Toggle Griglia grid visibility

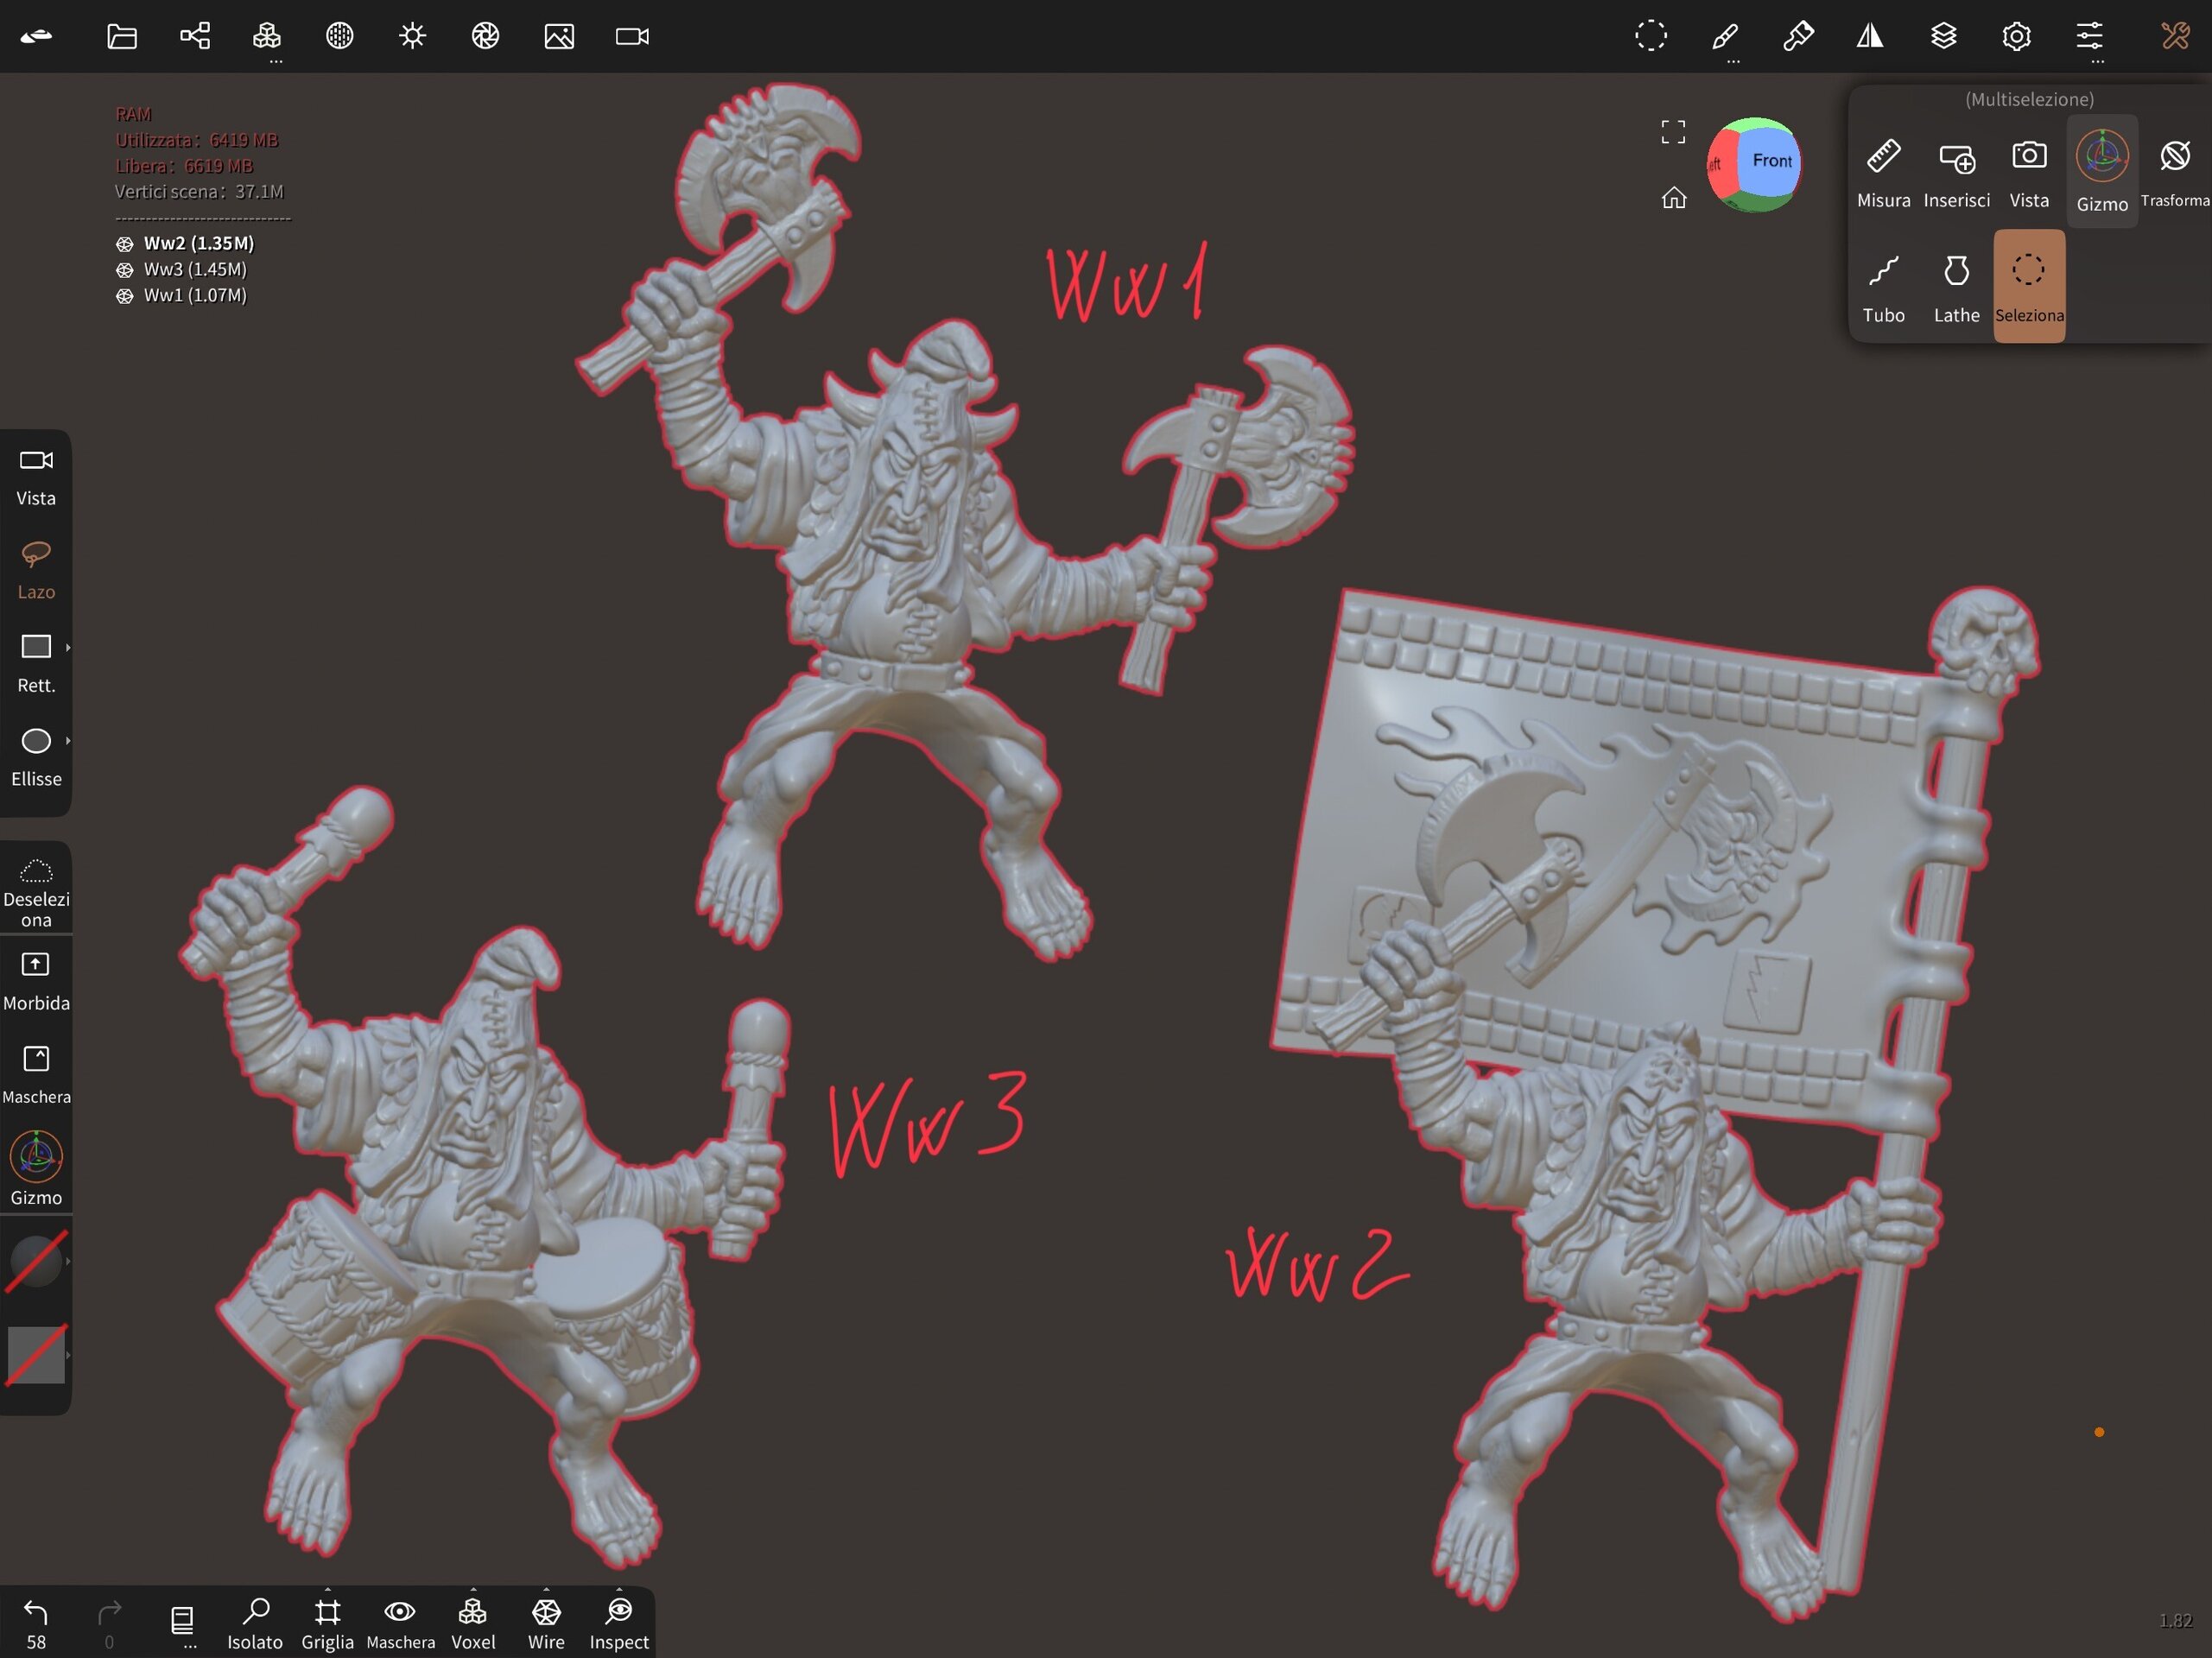[327, 1620]
